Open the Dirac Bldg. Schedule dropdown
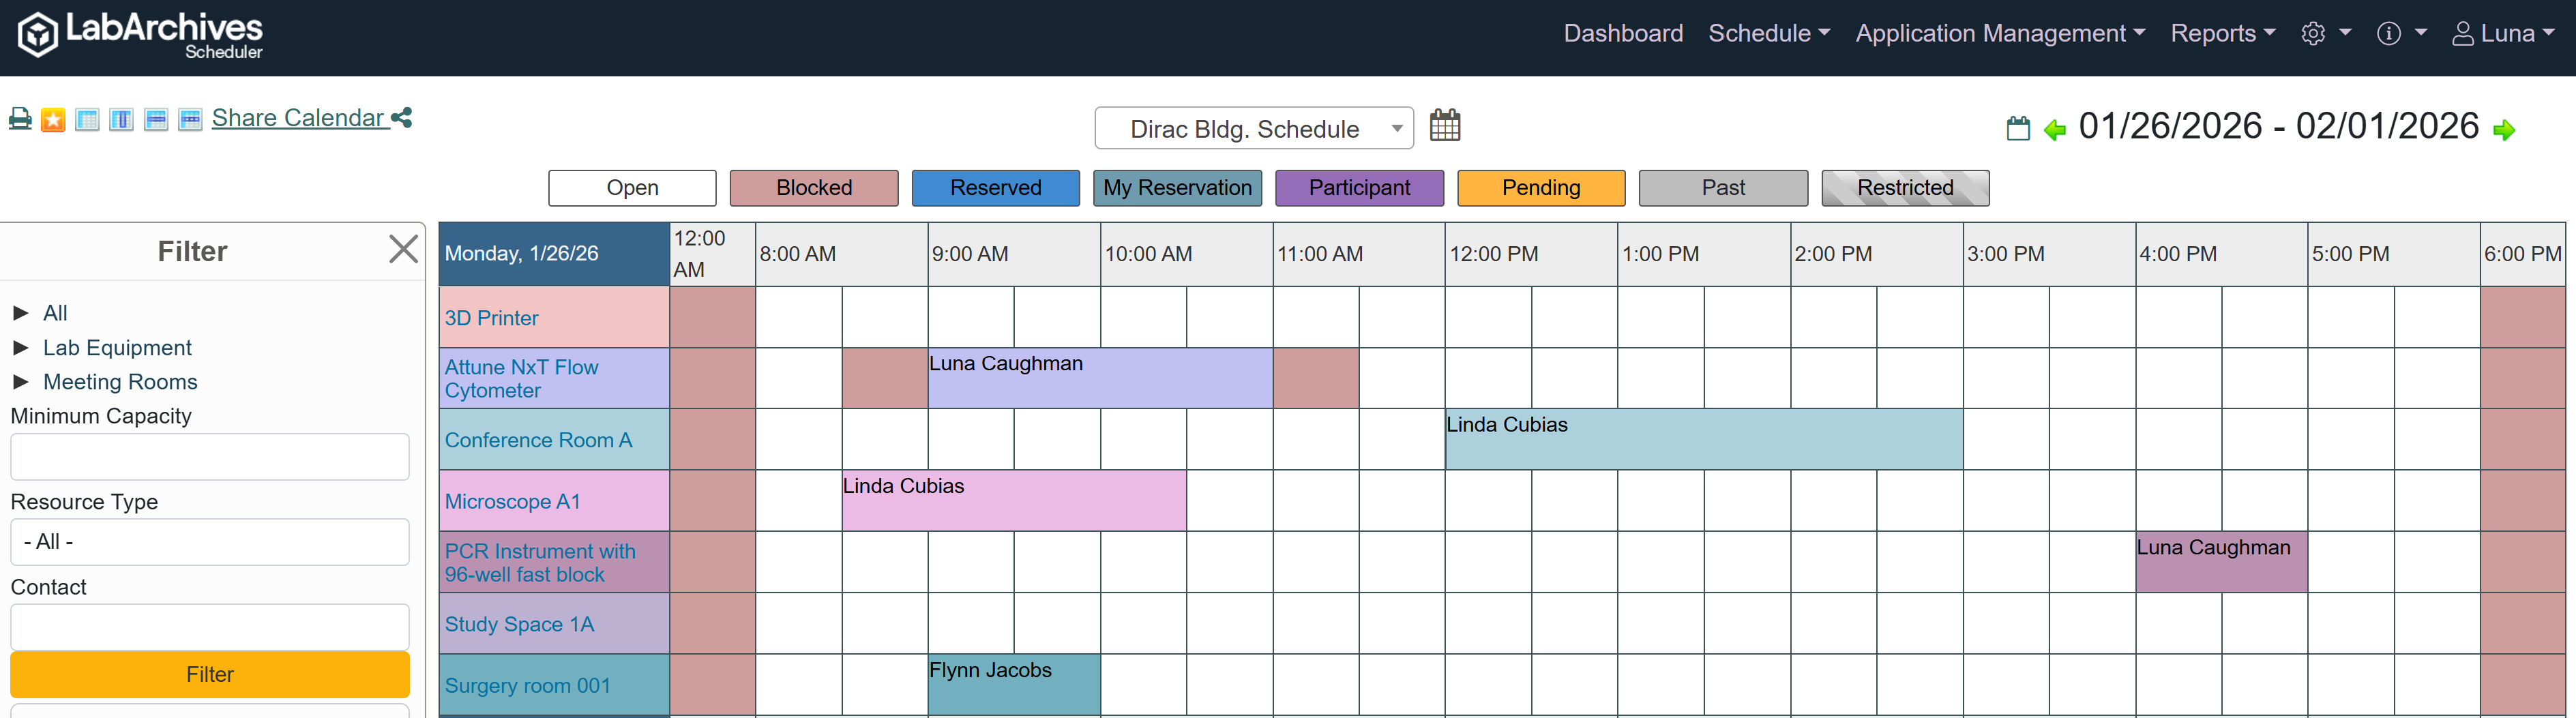This screenshot has width=2576, height=718. 1253,129
